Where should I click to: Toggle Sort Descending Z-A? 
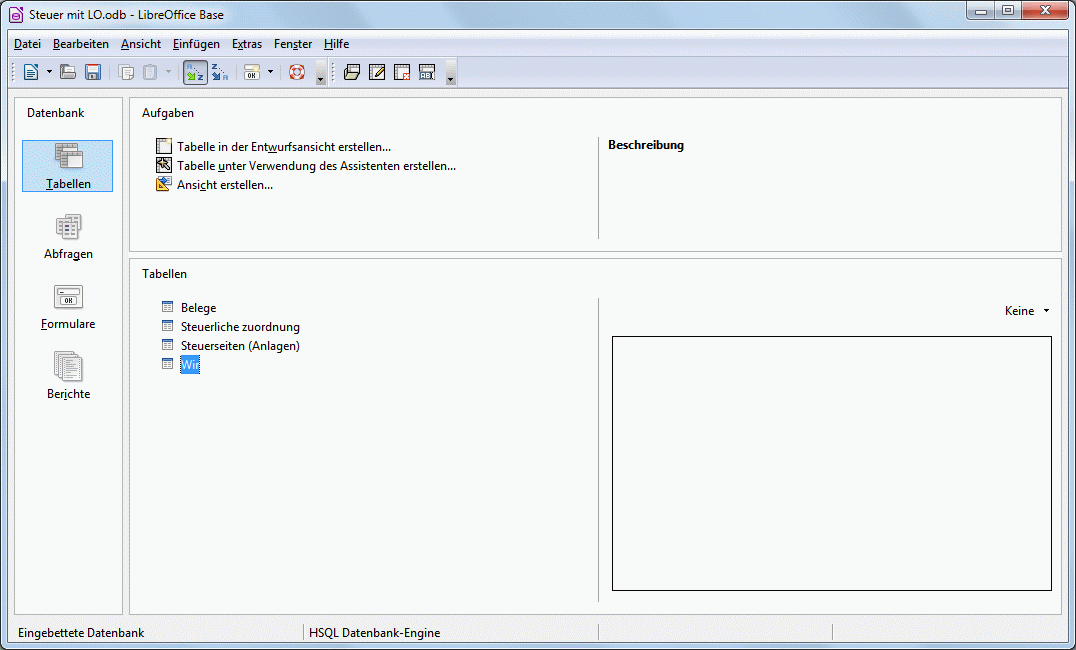tap(220, 72)
